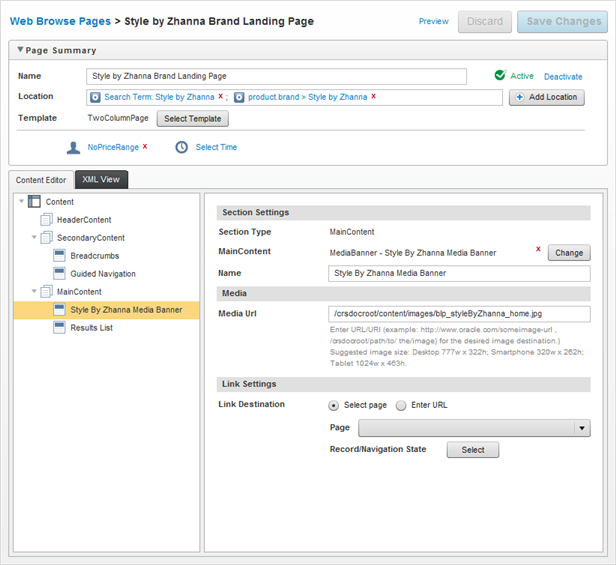Click the page Name input field
Viewport: 616px width, 565px height.
point(276,76)
